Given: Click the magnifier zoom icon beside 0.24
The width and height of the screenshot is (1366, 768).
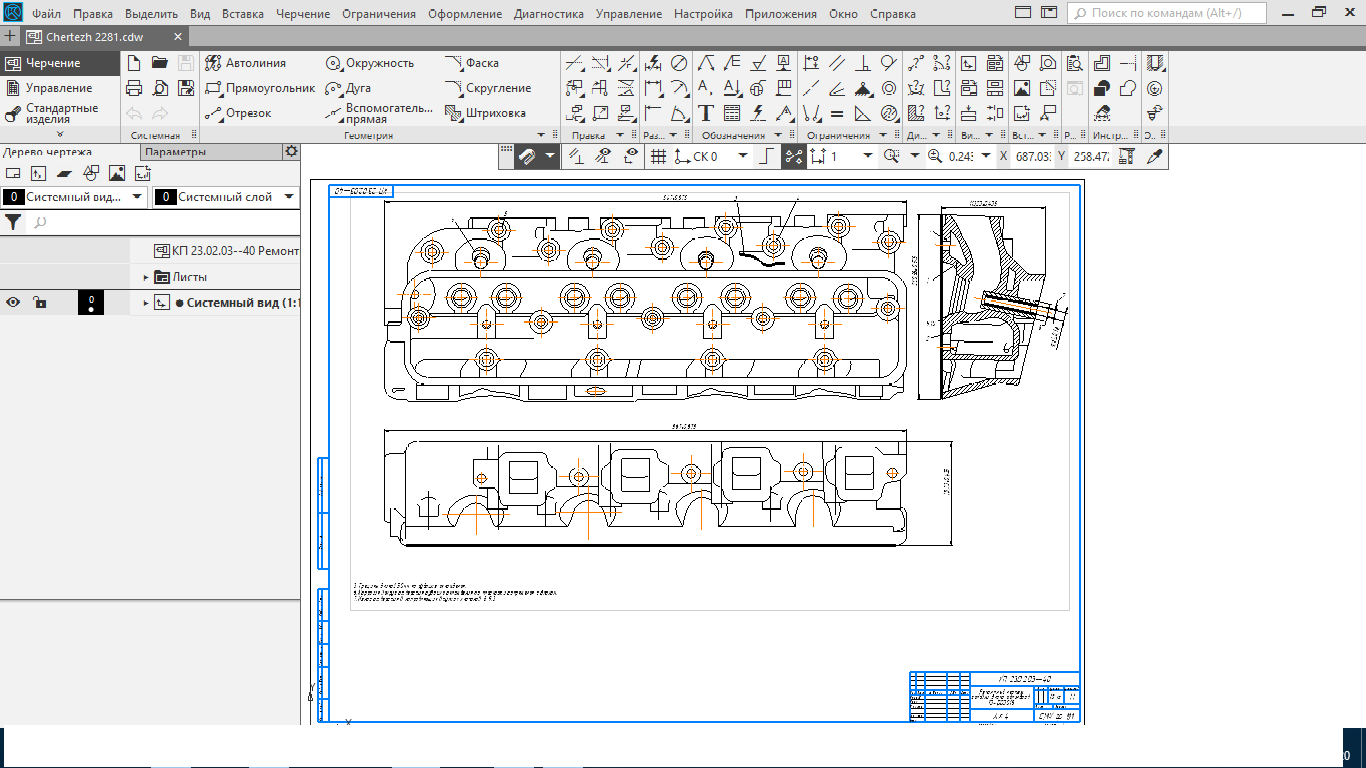Looking at the screenshot, I should [x=935, y=156].
